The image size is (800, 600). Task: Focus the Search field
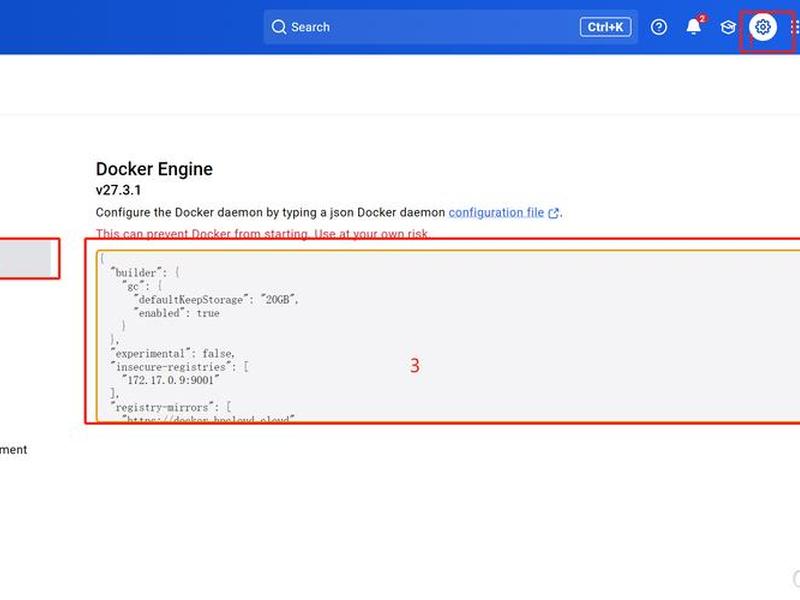point(451,27)
